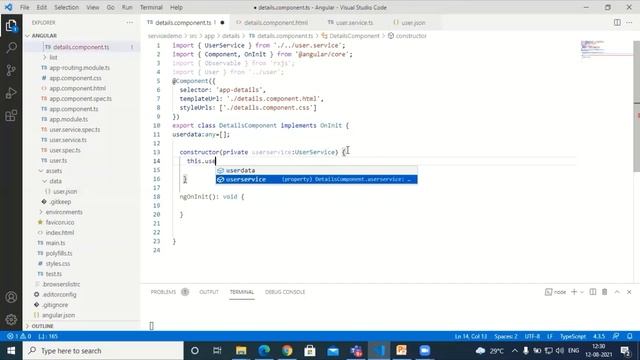This screenshot has height=360, width=640.
Task: Open the Run and Debug view
Action: tap(11, 93)
